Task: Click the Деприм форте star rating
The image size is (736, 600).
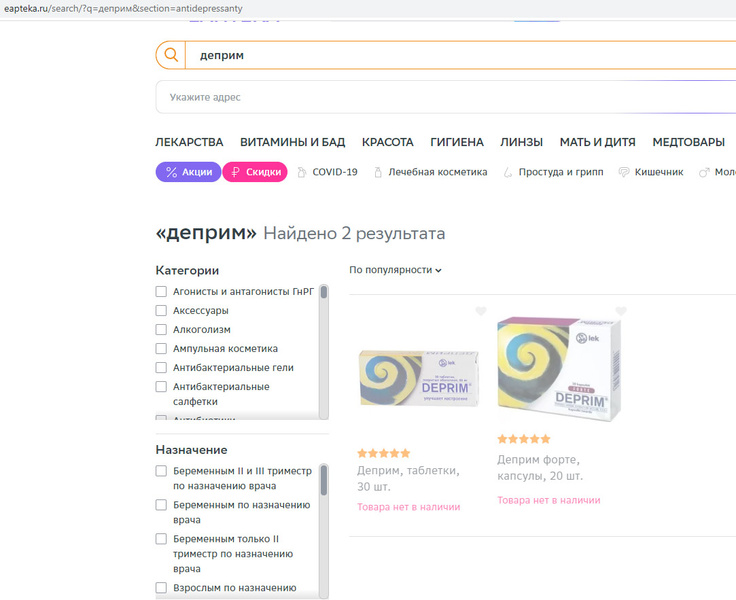Action: click(x=524, y=439)
